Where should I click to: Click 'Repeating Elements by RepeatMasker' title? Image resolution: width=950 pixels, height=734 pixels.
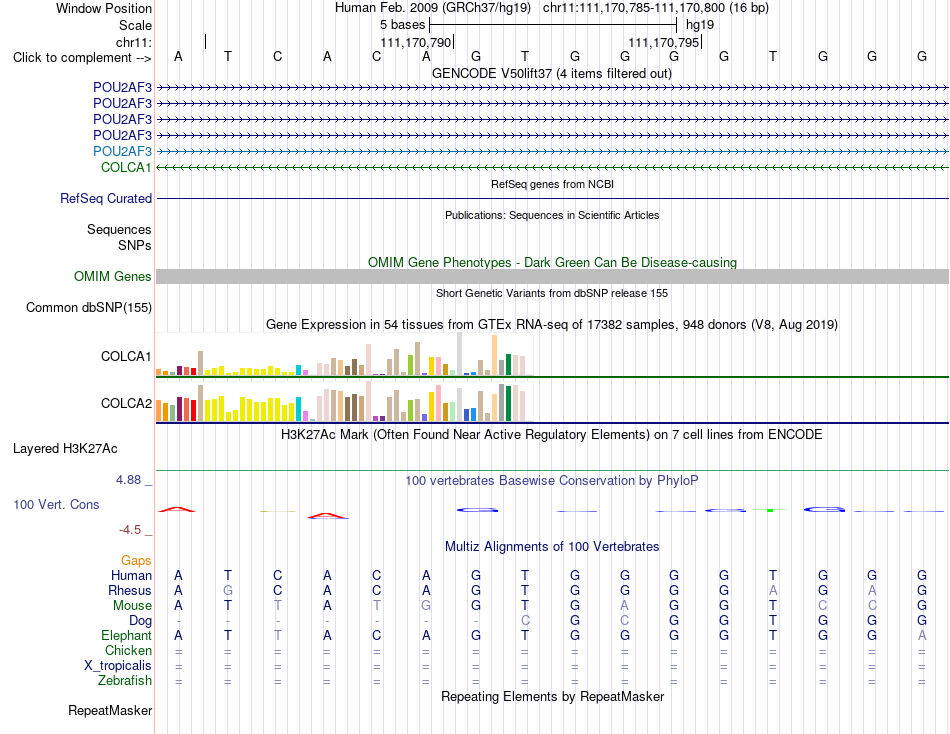(552, 696)
